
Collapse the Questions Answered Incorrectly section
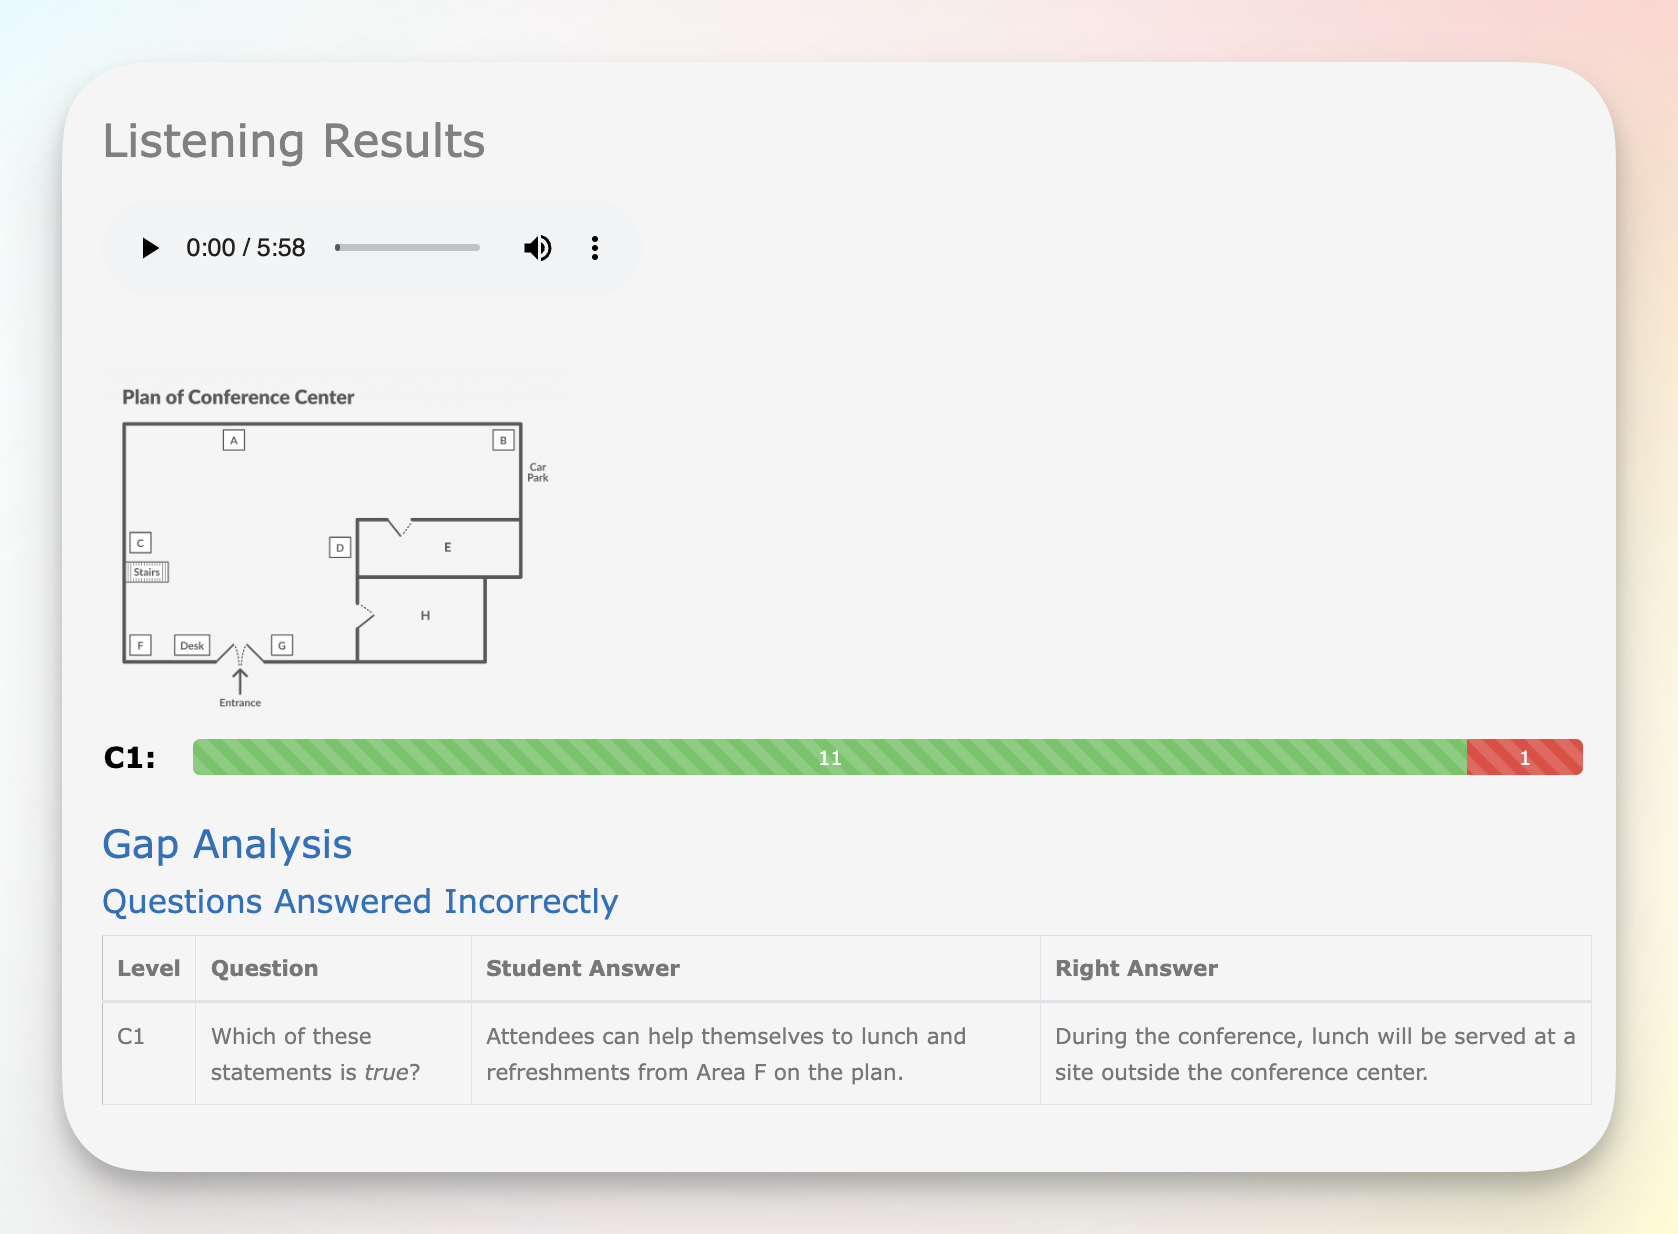[x=360, y=902]
